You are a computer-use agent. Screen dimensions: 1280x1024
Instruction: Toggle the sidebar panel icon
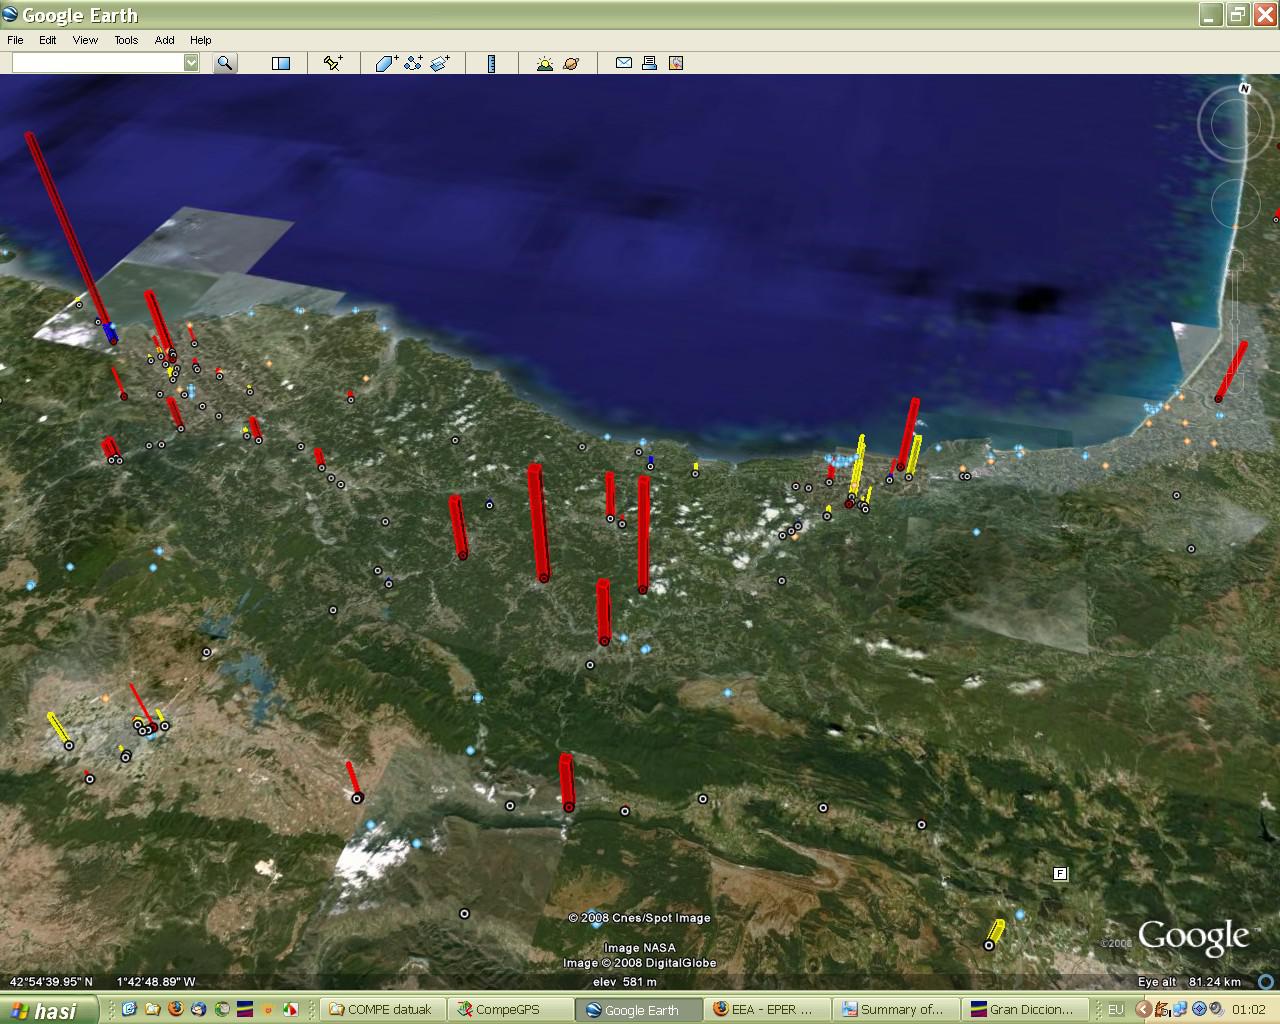281,63
